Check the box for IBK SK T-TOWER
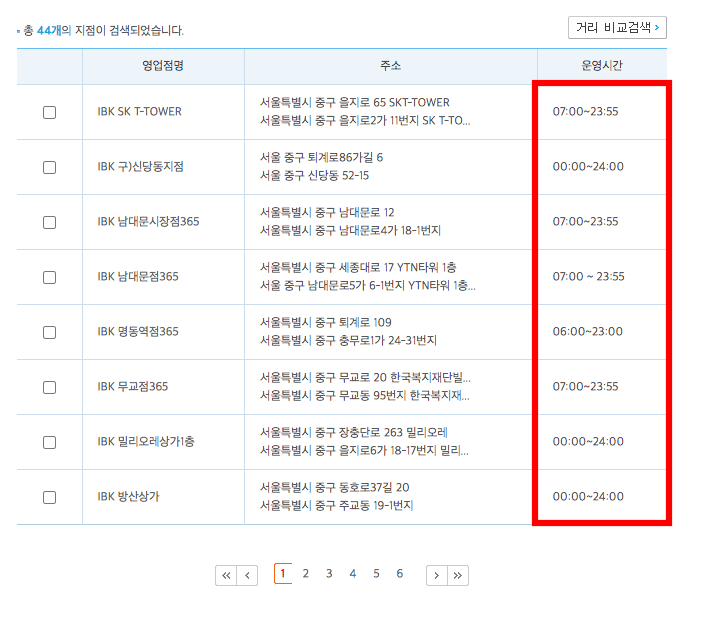715x622 pixels. (49, 112)
